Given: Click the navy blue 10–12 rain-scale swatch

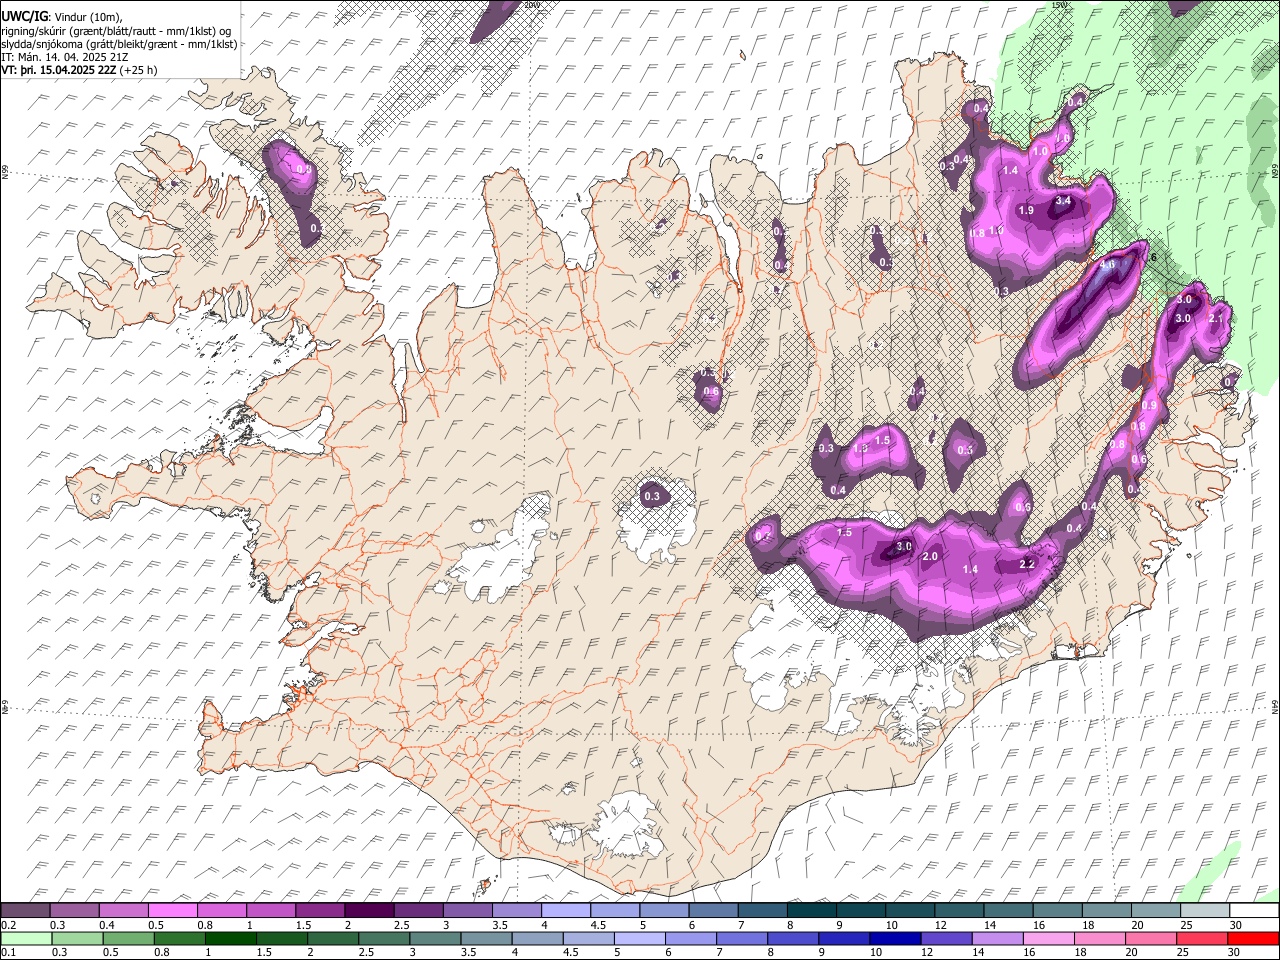Looking at the screenshot, I should point(894,938).
